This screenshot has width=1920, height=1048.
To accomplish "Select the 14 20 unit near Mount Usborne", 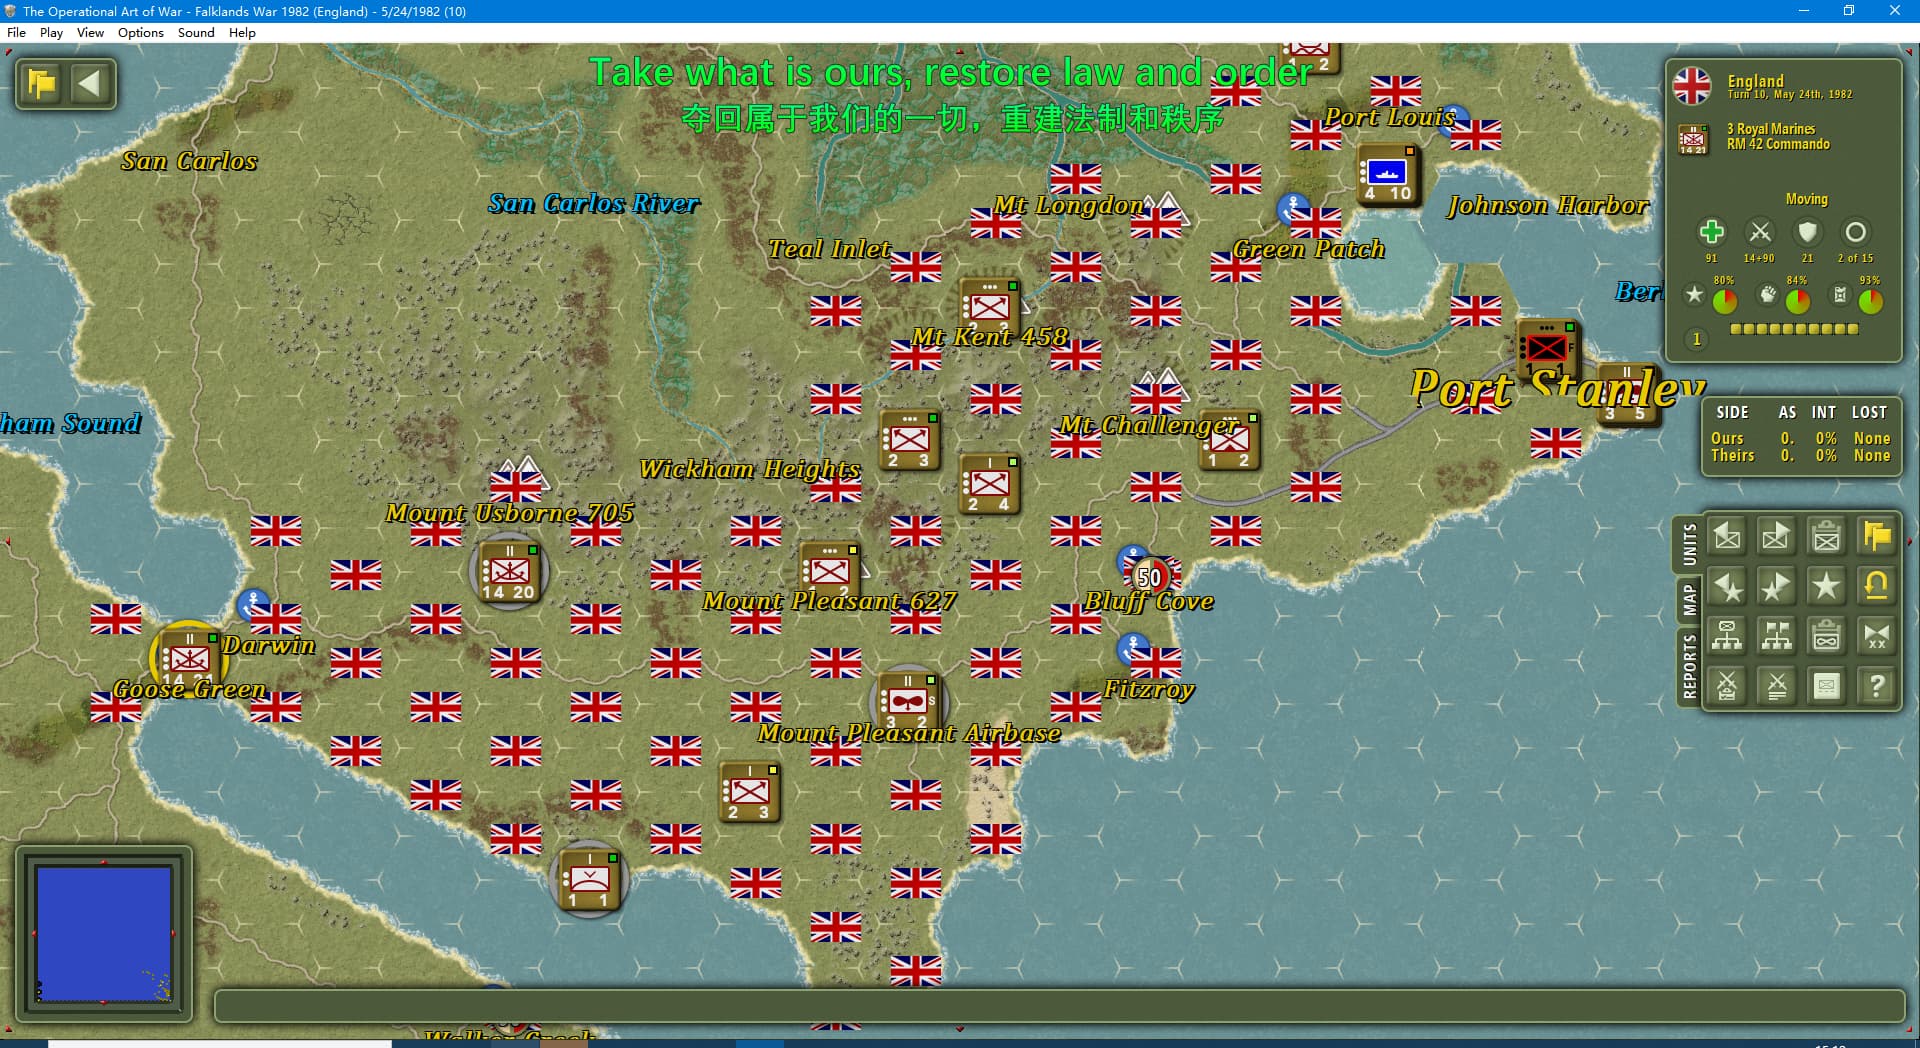I will pos(509,572).
